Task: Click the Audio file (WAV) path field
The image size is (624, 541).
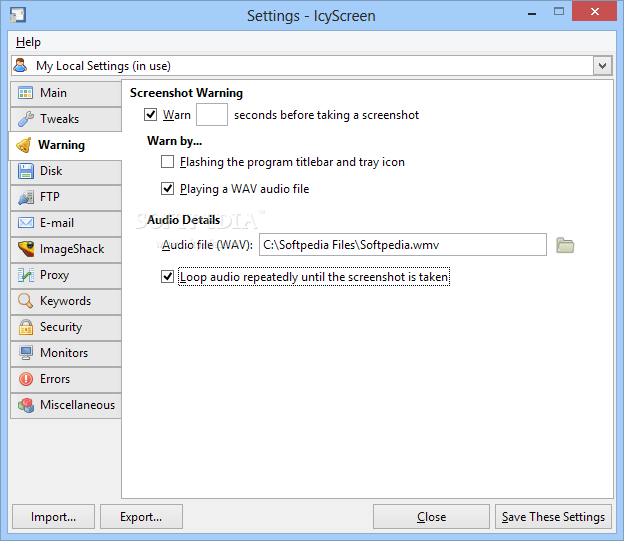Action: point(403,245)
